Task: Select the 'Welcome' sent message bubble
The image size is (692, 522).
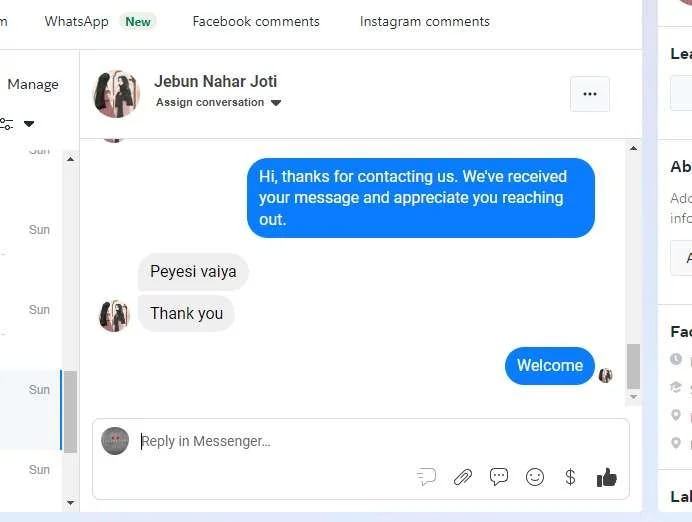Action: coord(550,365)
